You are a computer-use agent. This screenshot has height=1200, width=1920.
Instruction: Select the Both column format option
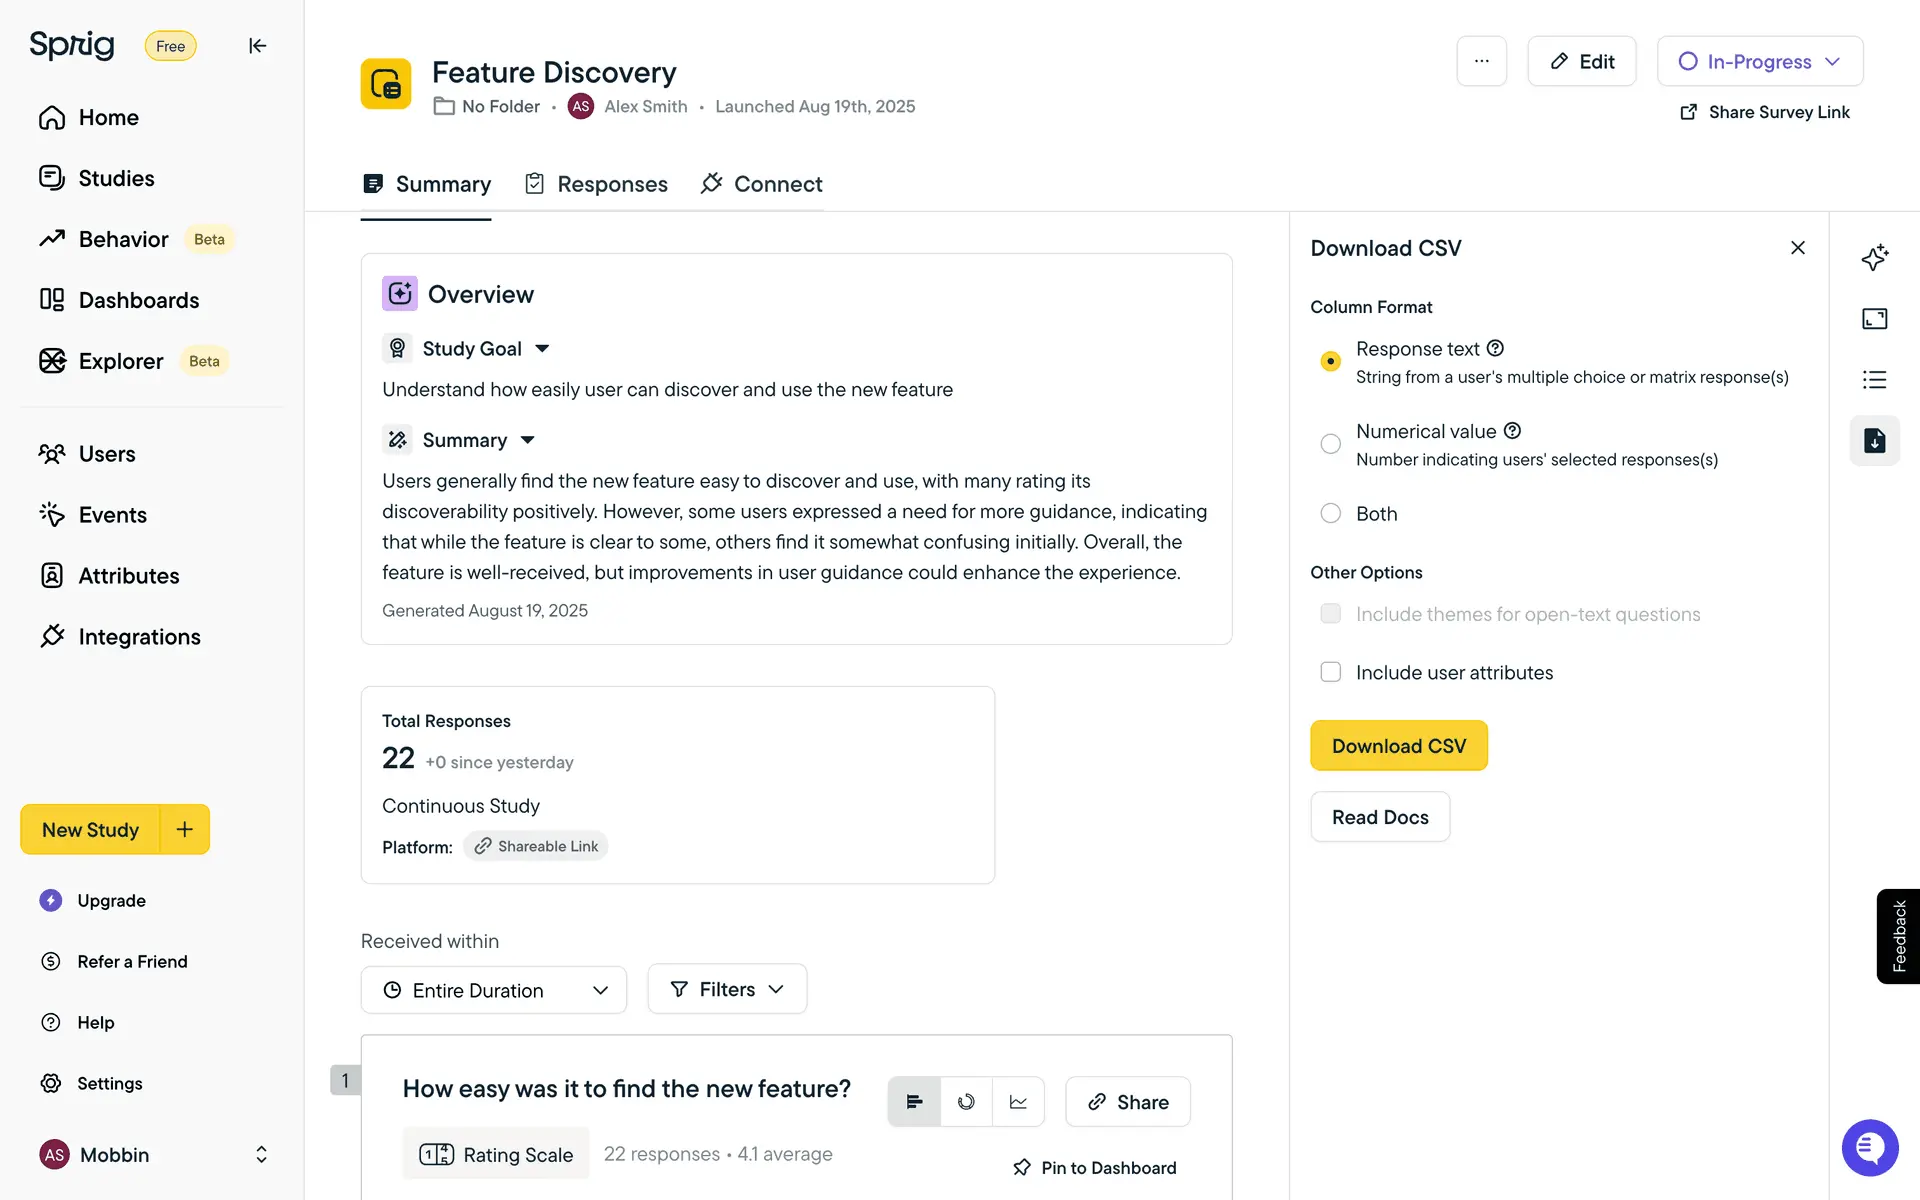1330,514
